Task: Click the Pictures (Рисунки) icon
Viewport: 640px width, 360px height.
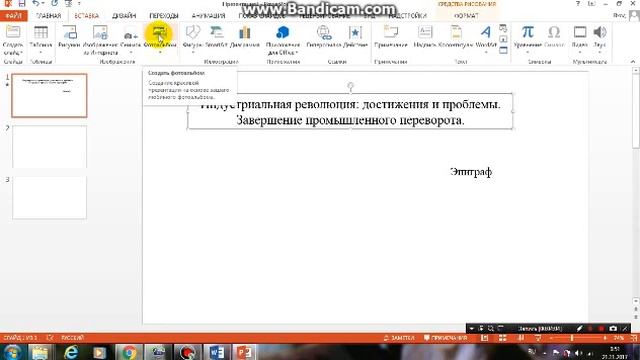Action: click(69, 32)
